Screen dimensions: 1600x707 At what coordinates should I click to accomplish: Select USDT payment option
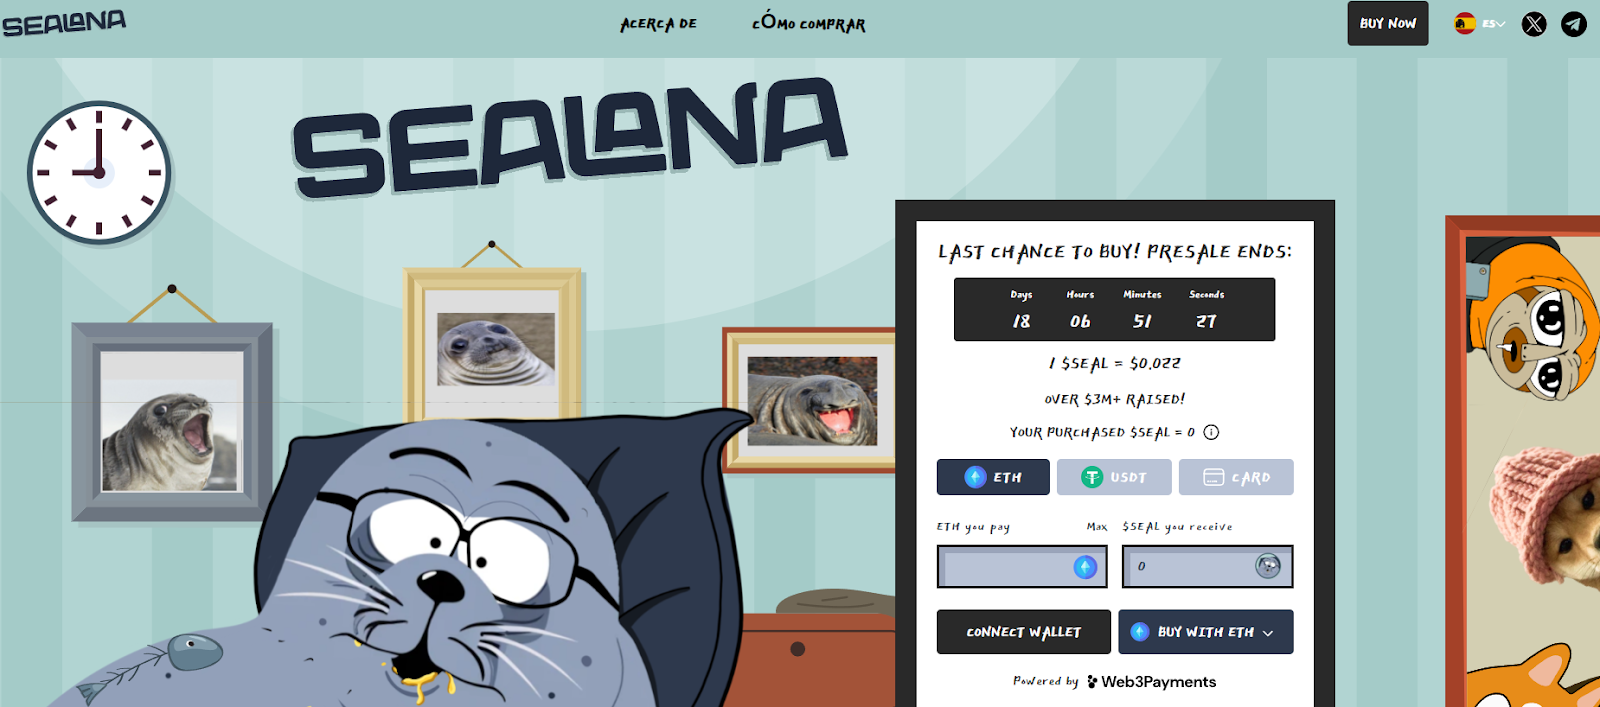coord(1114,477)
